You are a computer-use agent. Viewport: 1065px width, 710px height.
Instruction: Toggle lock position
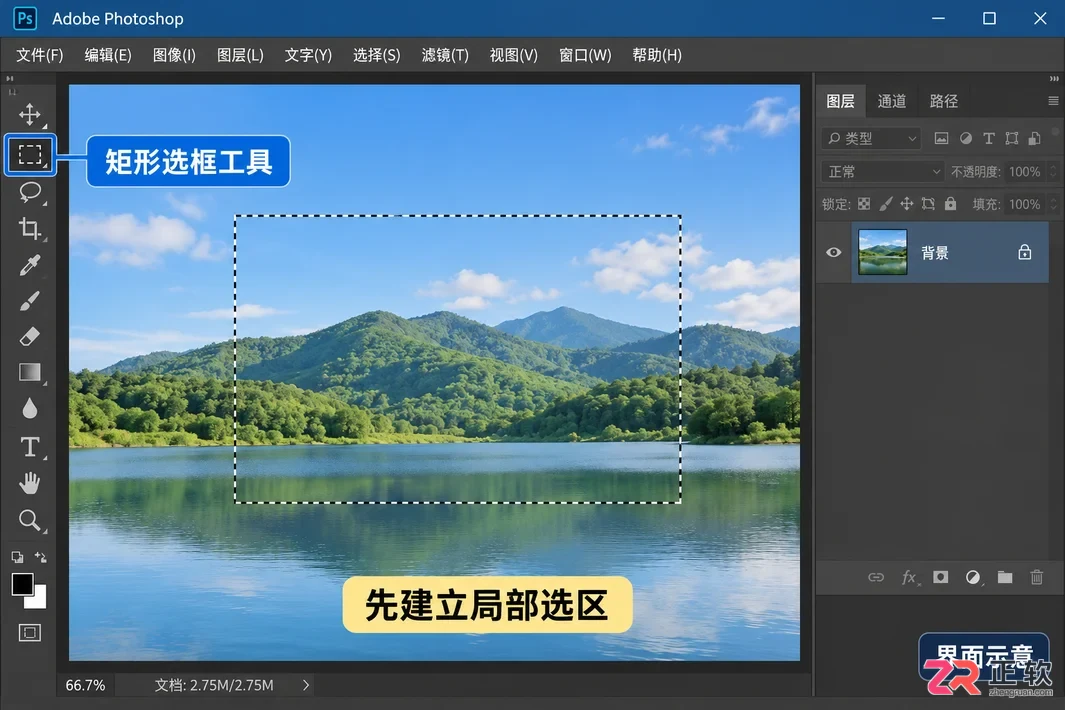[x=907, y=204]
